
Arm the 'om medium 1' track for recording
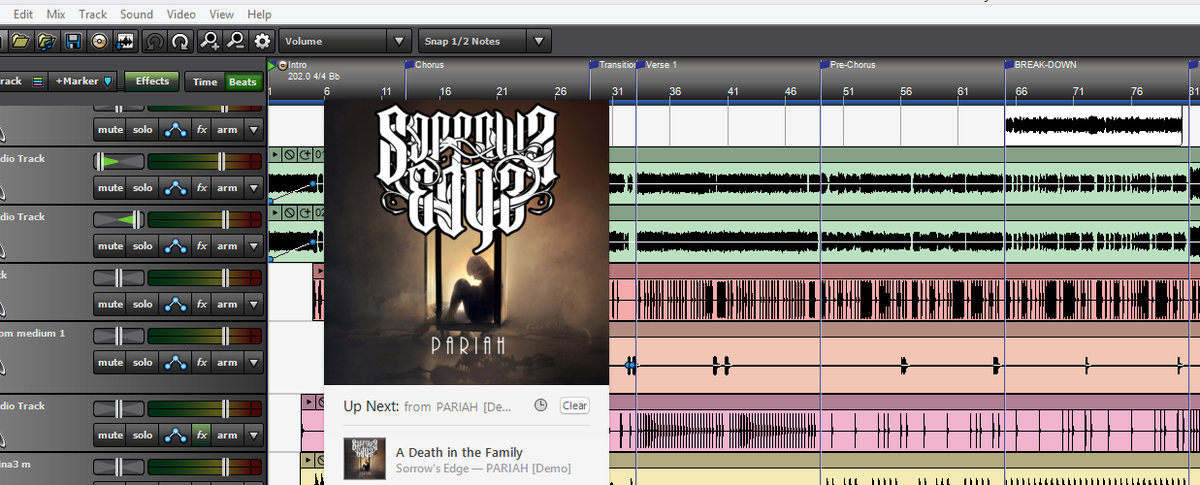tap(227, 362)
